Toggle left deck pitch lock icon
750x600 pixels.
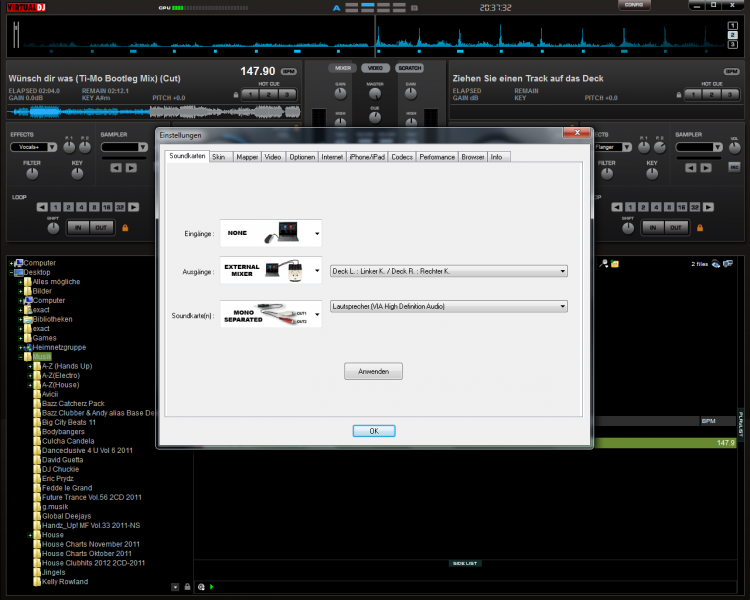236,95
